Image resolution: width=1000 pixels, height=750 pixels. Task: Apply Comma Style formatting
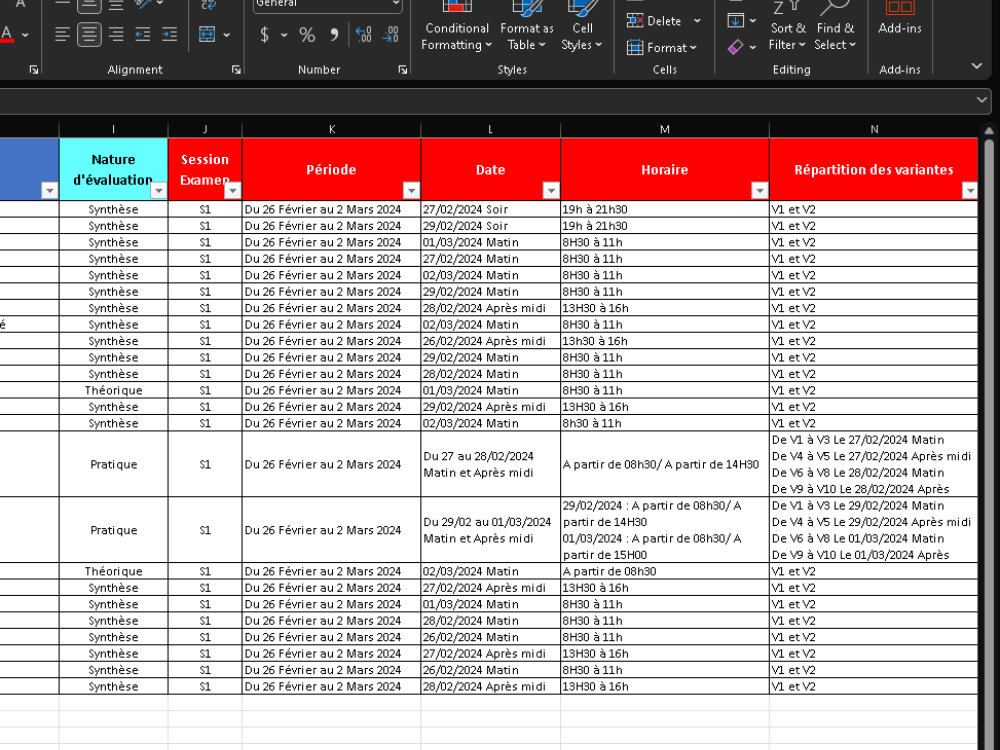click(333, 33)
